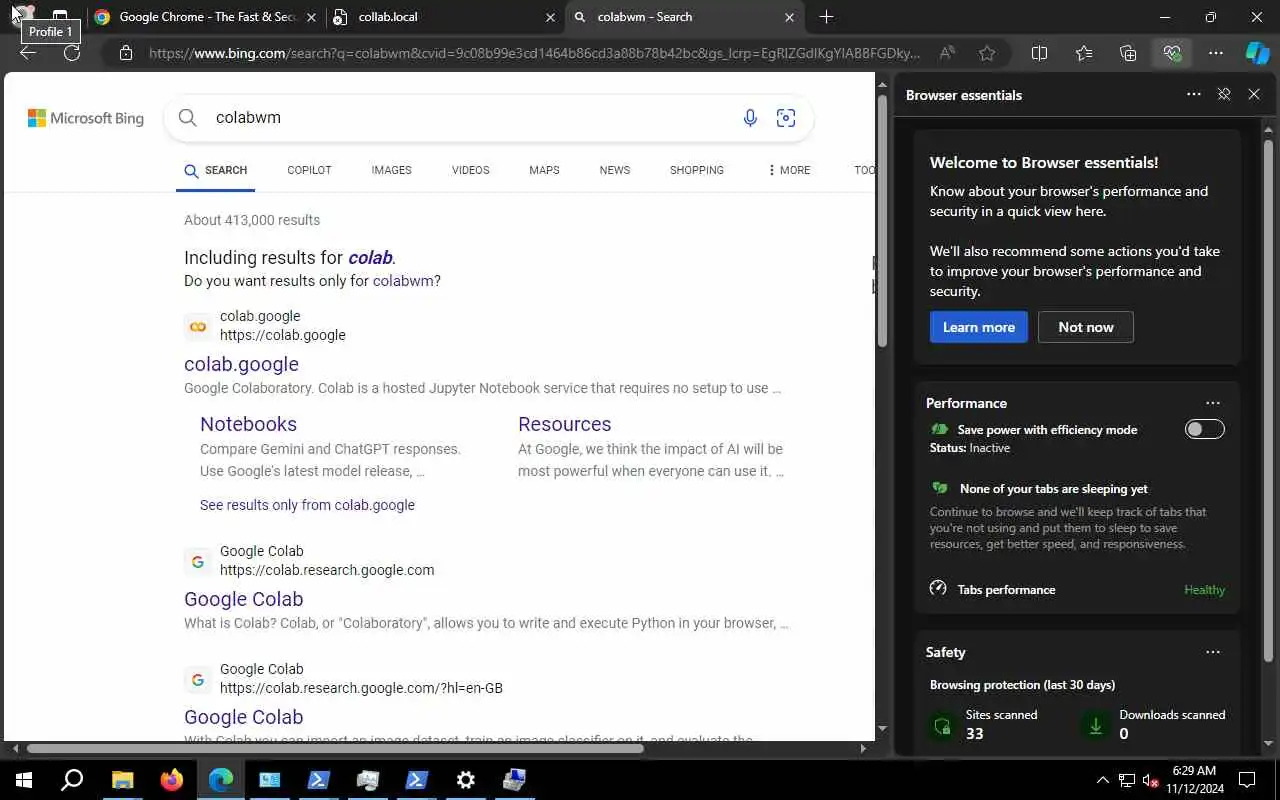Open notification center icon
This screenshot has height=800, width=1280.
(1247, 780)
